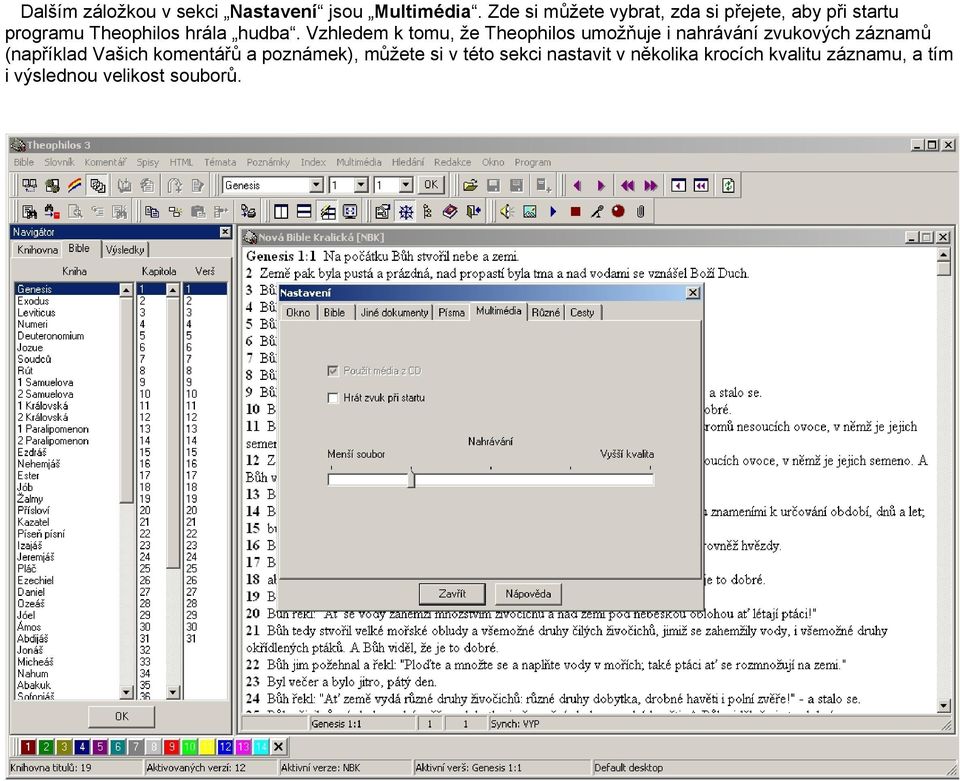960x781 pixels.
Task: Open the chapter number dropdown in toolbar
Action: [x=361, y=185]
